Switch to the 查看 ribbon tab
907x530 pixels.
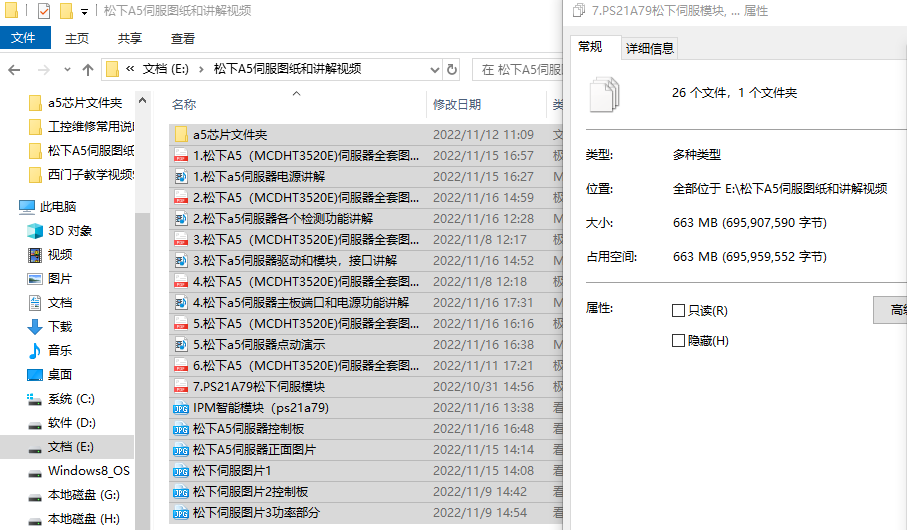tap(183, 39)
